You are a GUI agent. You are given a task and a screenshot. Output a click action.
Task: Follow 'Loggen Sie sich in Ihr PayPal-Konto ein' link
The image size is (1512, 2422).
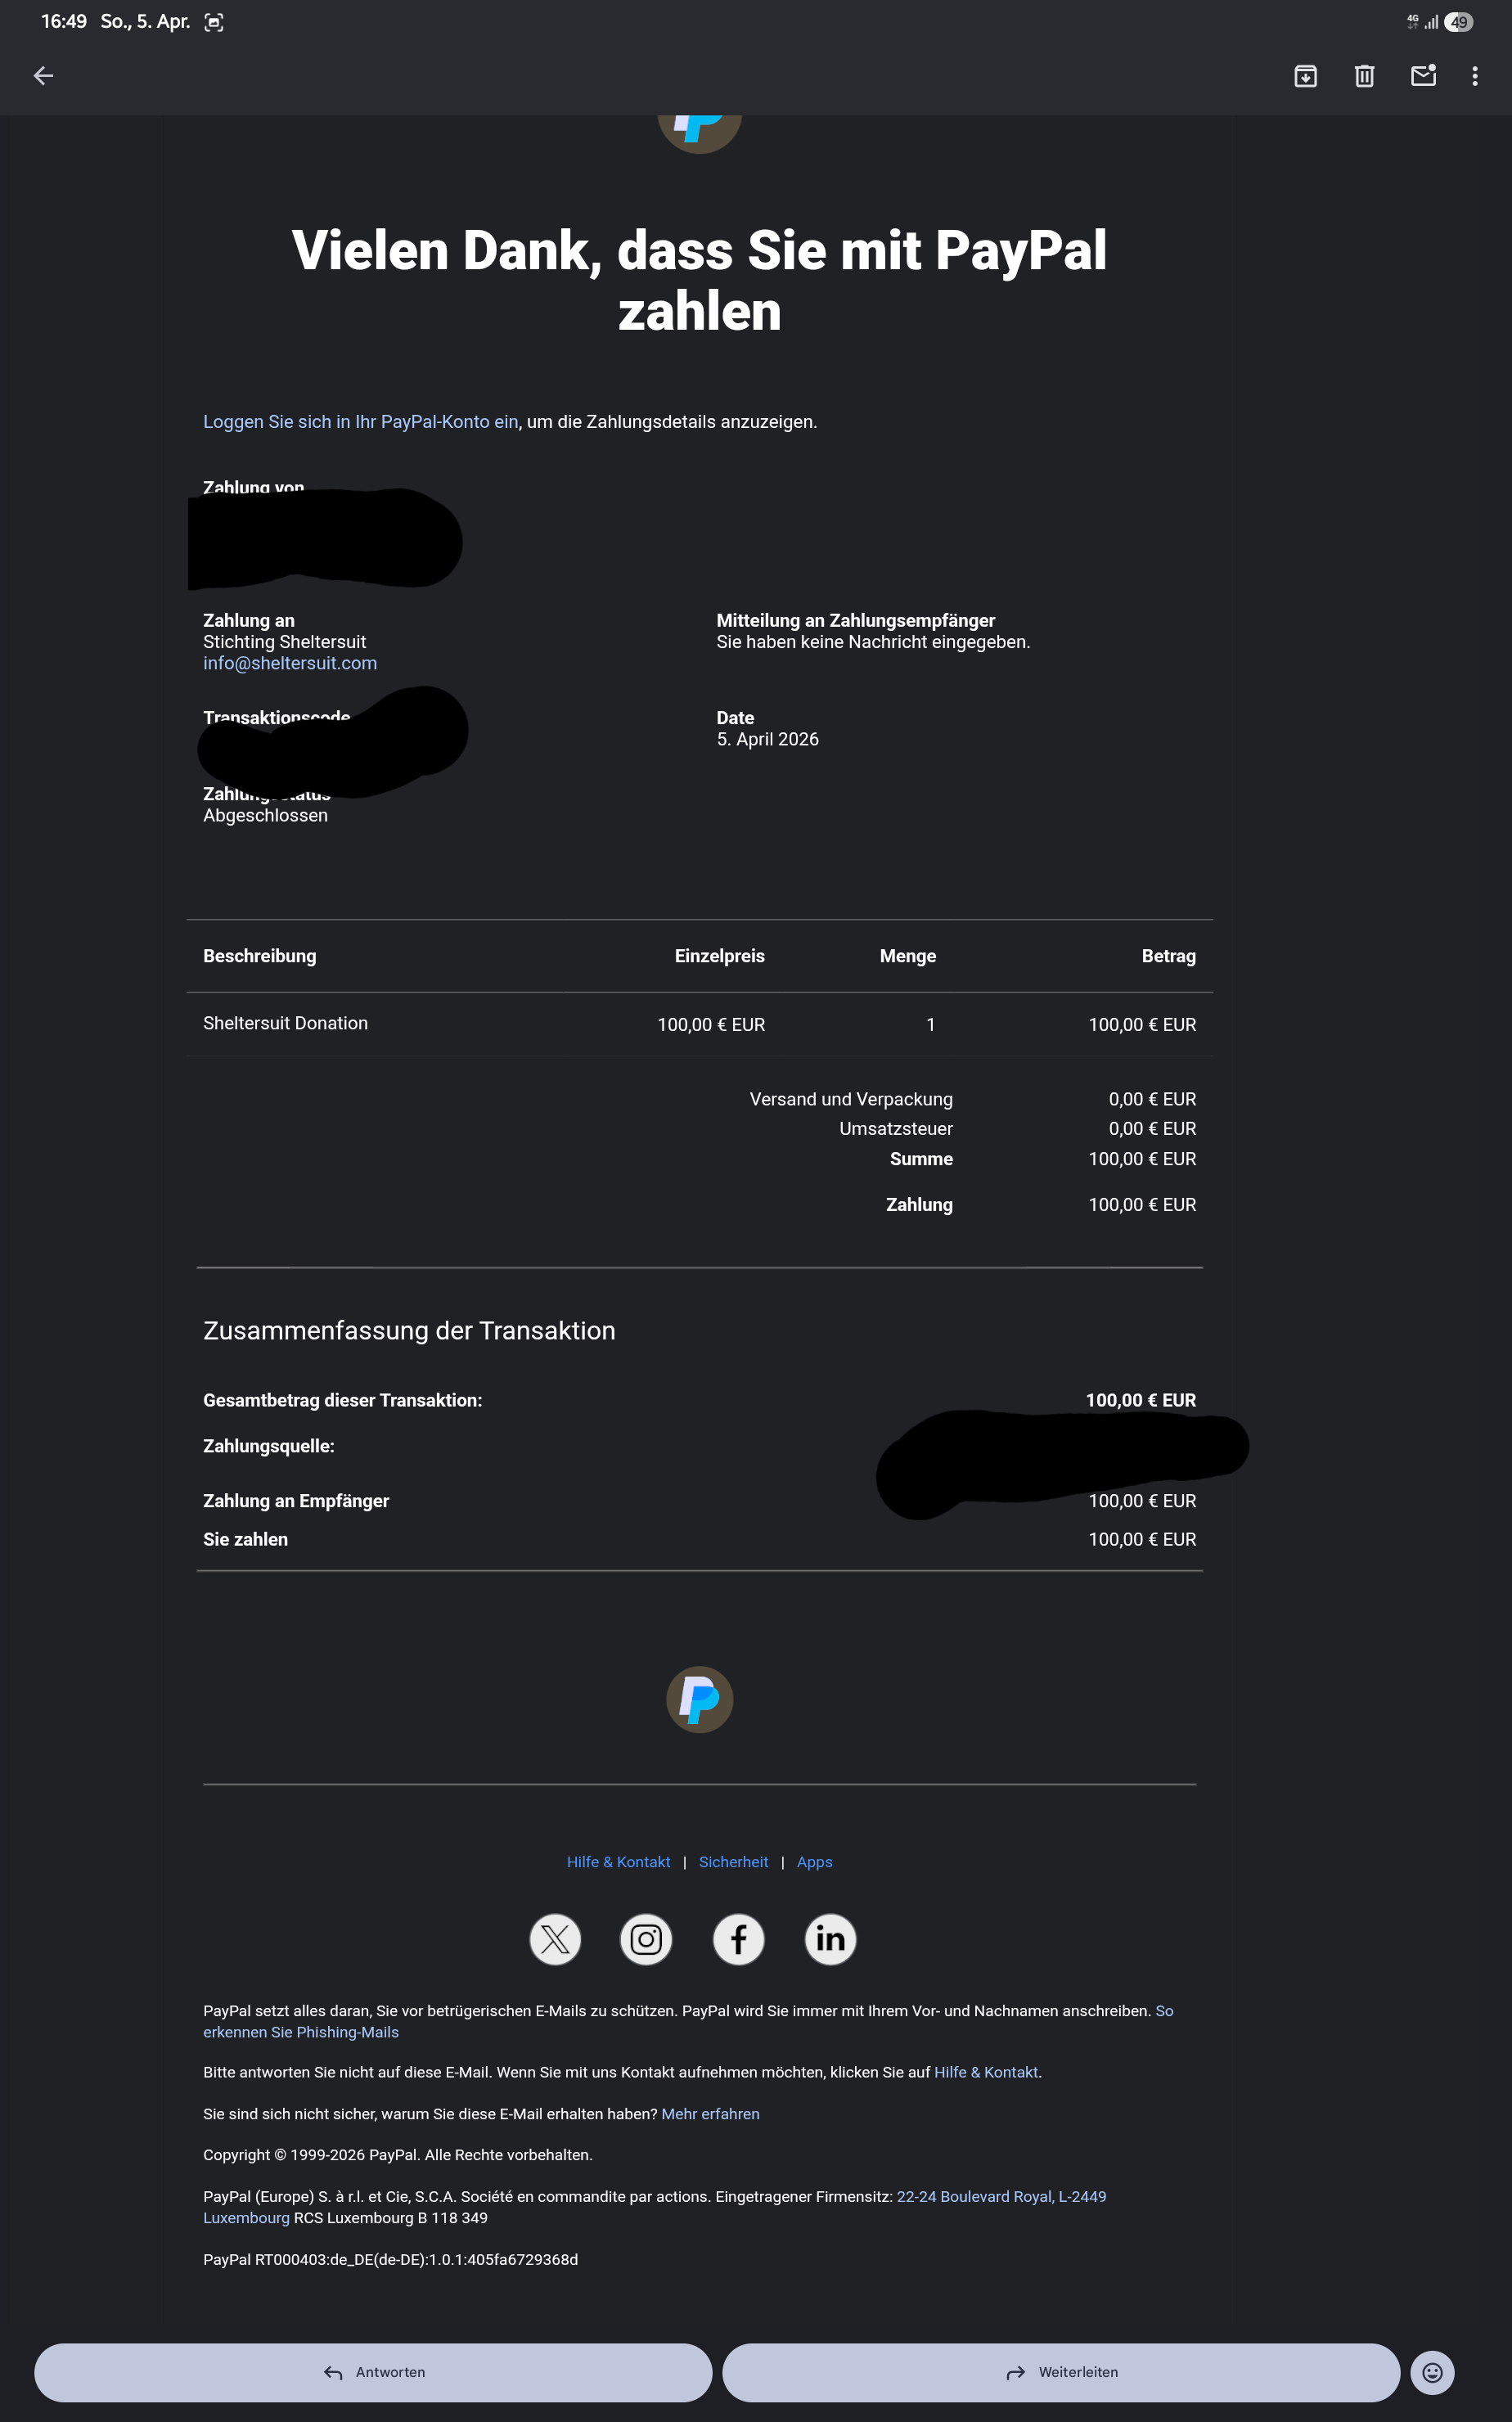[360, 422]
